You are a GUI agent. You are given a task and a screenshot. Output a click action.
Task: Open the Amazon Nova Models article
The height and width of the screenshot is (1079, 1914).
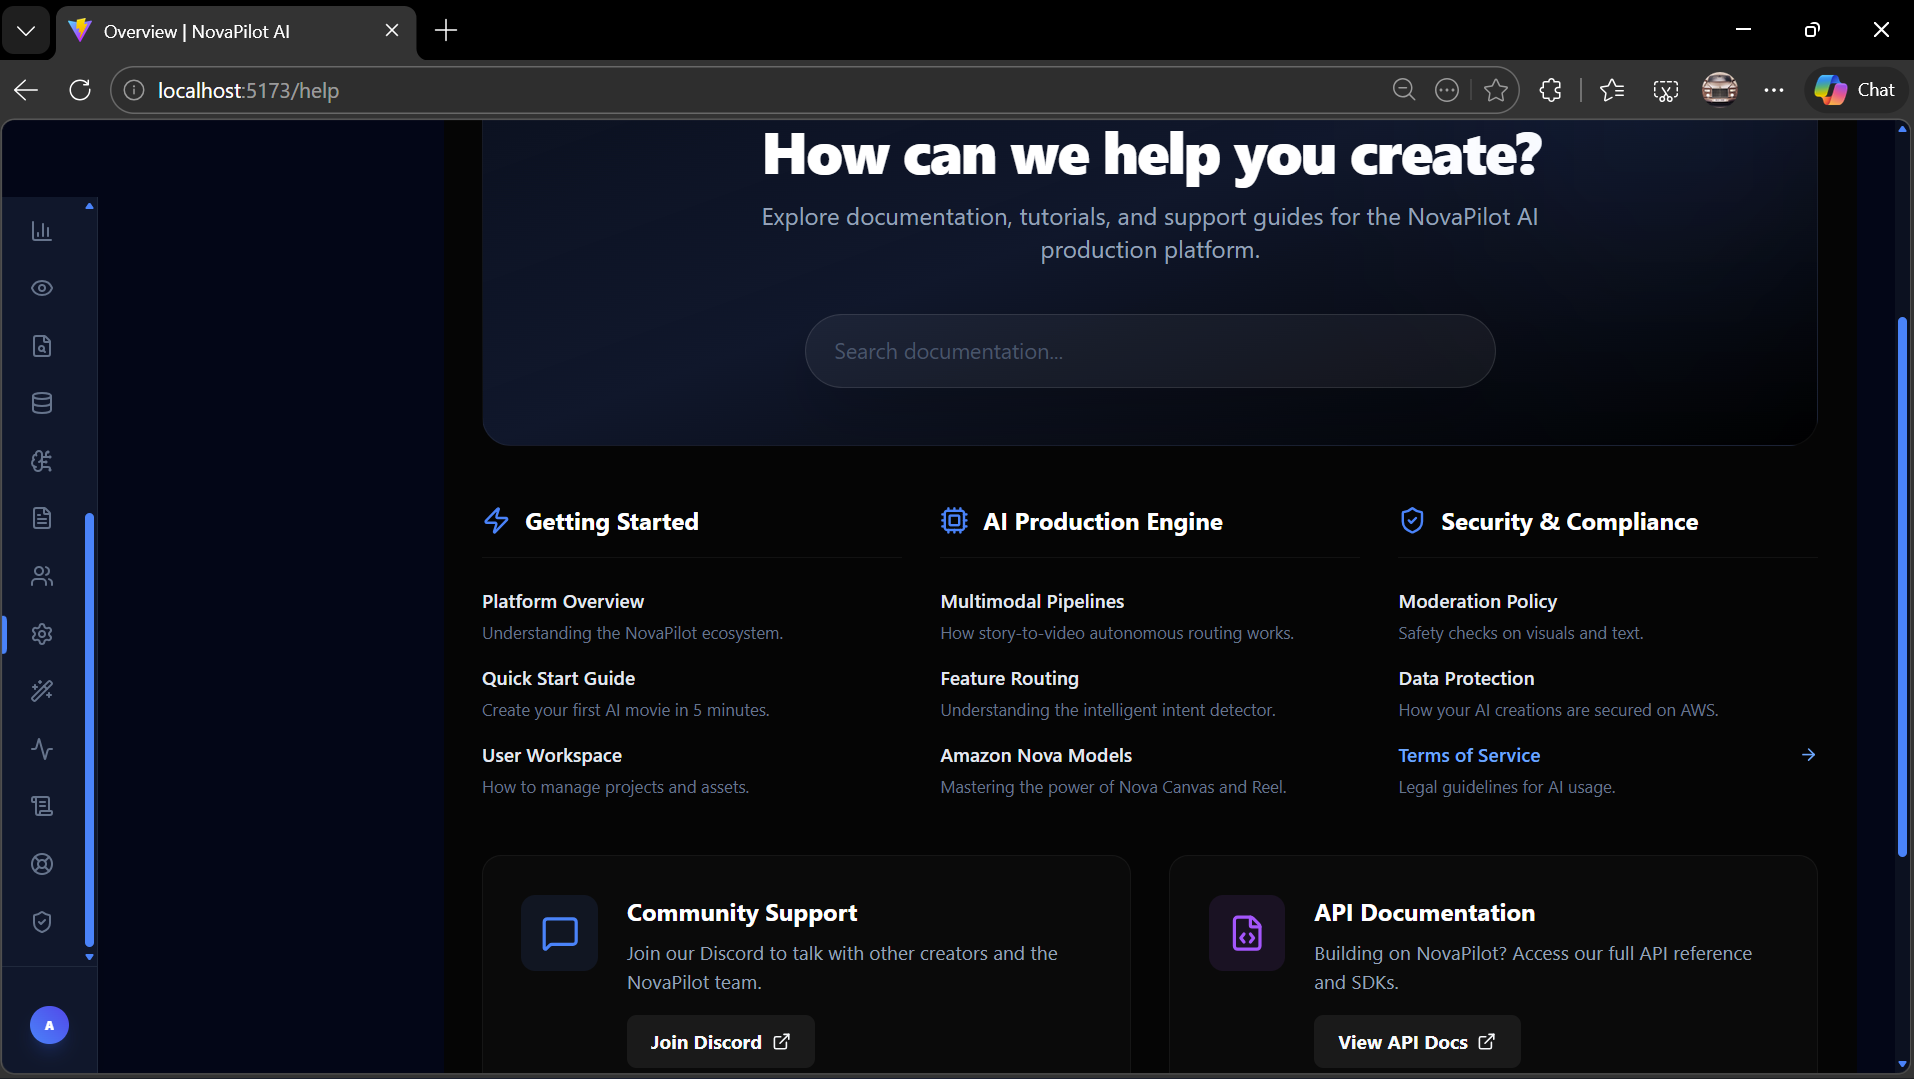[x=1036, y=755]
